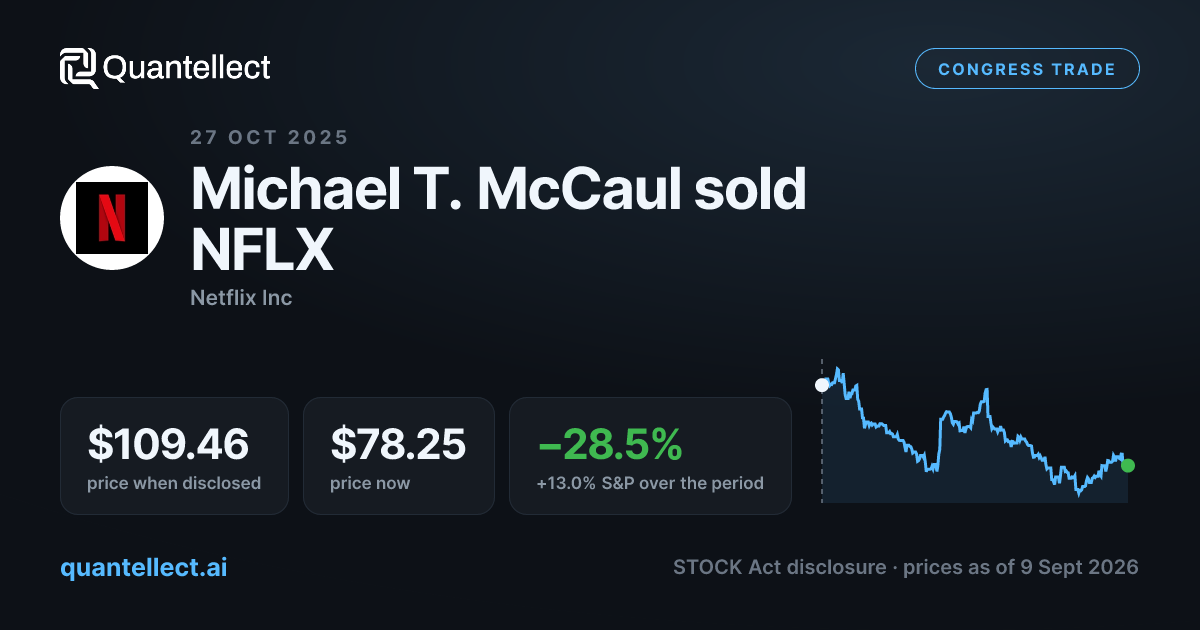Click the dashed vertical disclosure line on chart

pyautogui.click(x=822, y=430)
